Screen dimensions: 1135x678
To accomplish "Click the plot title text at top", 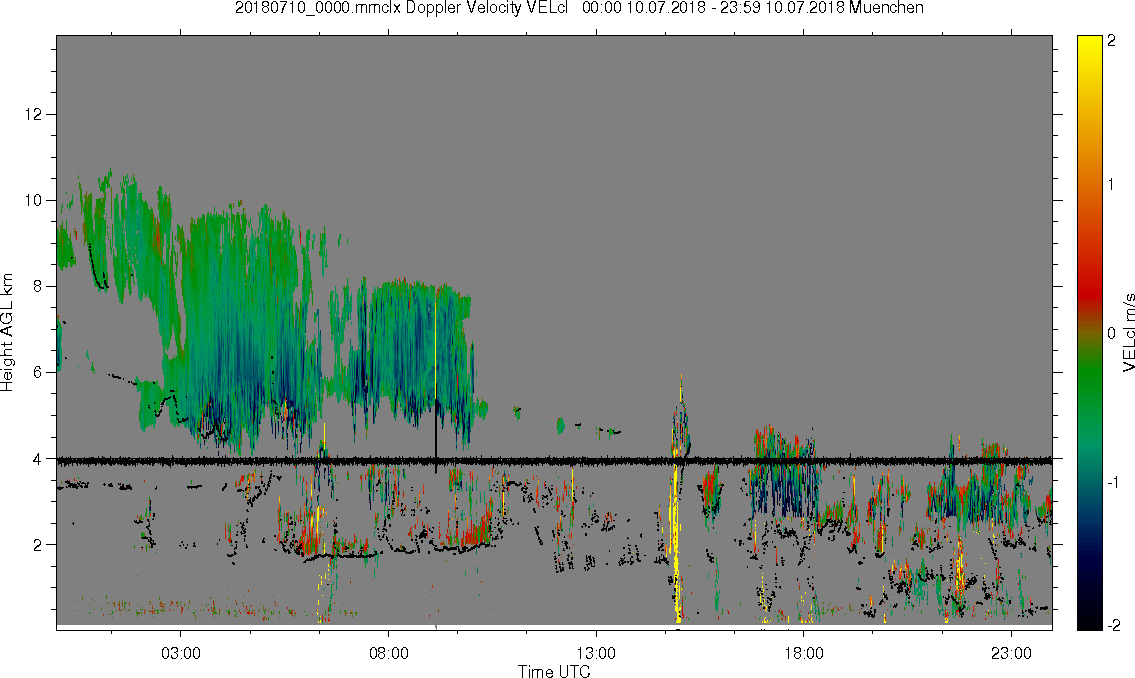I will click(x=579, y=8).
